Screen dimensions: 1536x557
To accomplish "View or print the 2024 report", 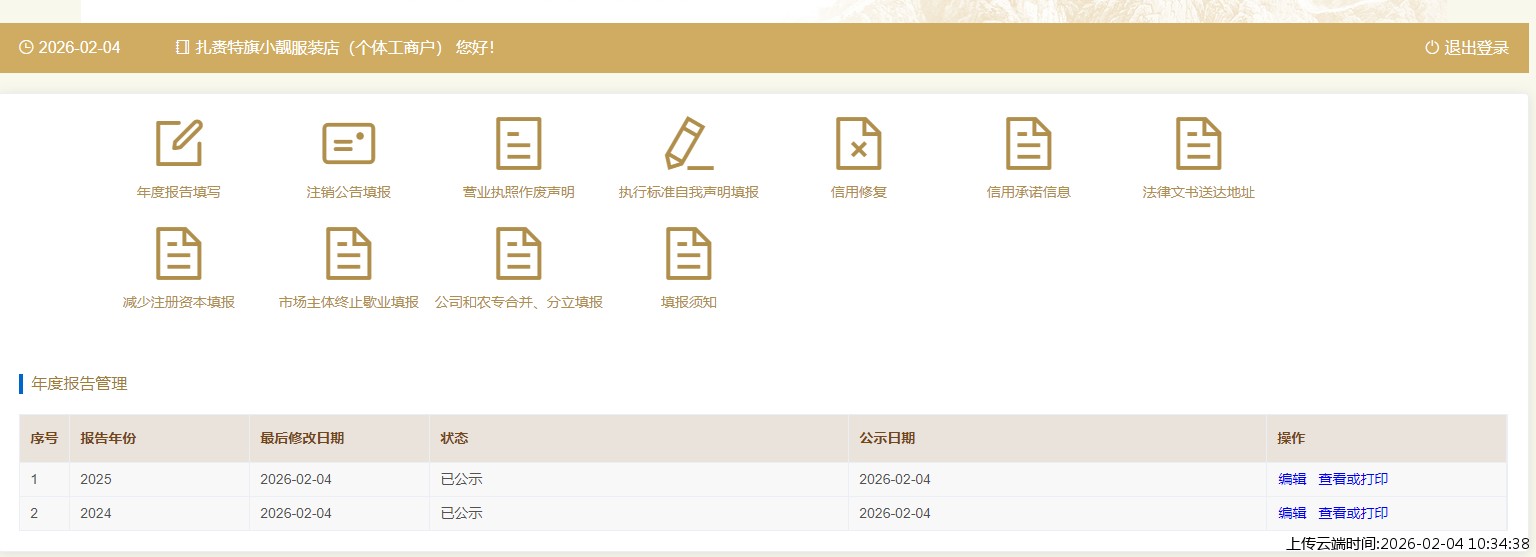I will (1353, 513).
